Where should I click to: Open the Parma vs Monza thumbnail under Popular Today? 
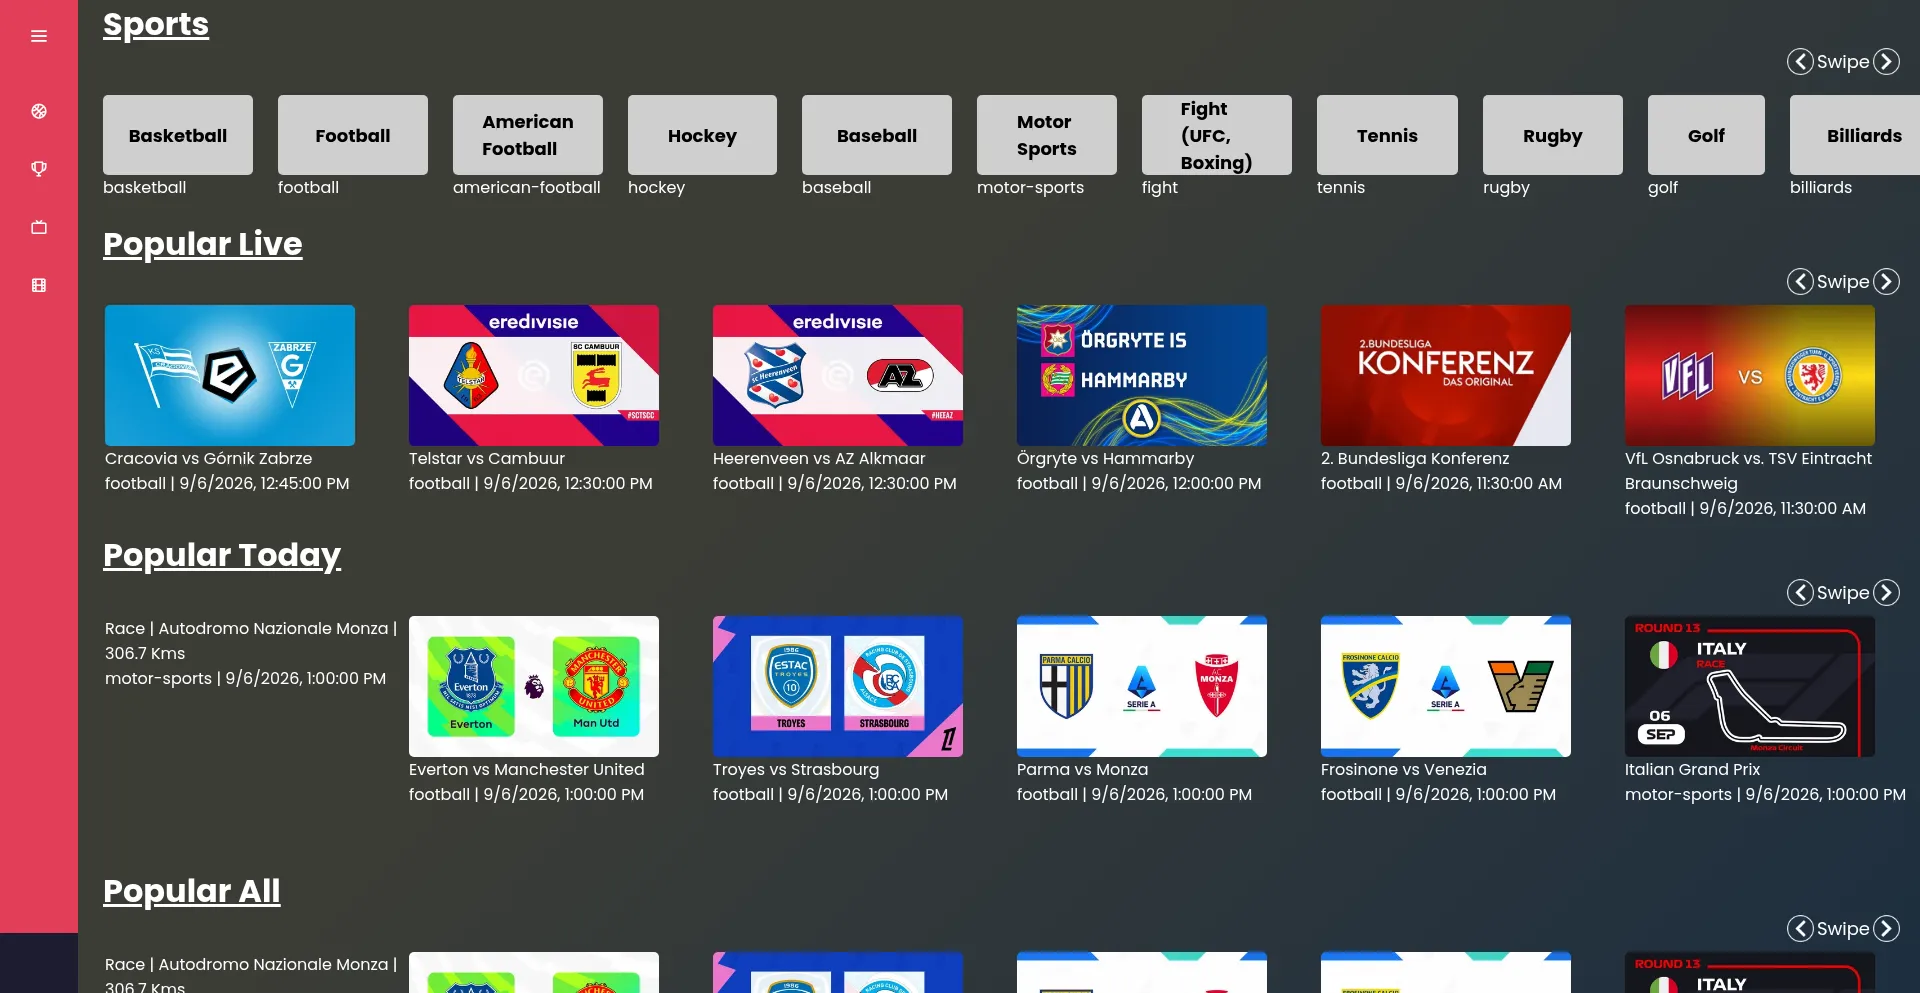1142,686
